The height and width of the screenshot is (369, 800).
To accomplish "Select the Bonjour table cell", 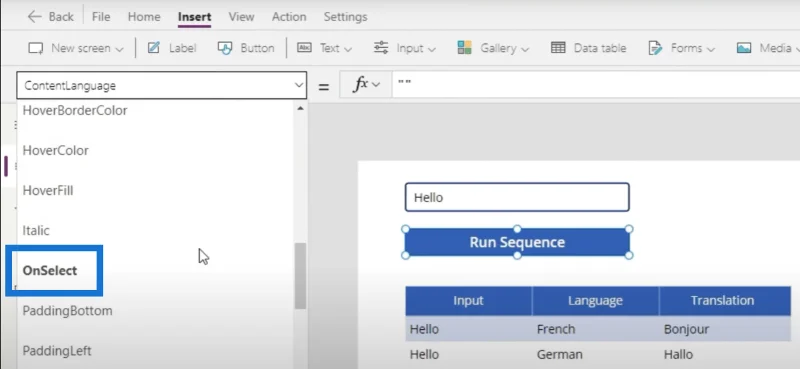I will coord(725,329).
